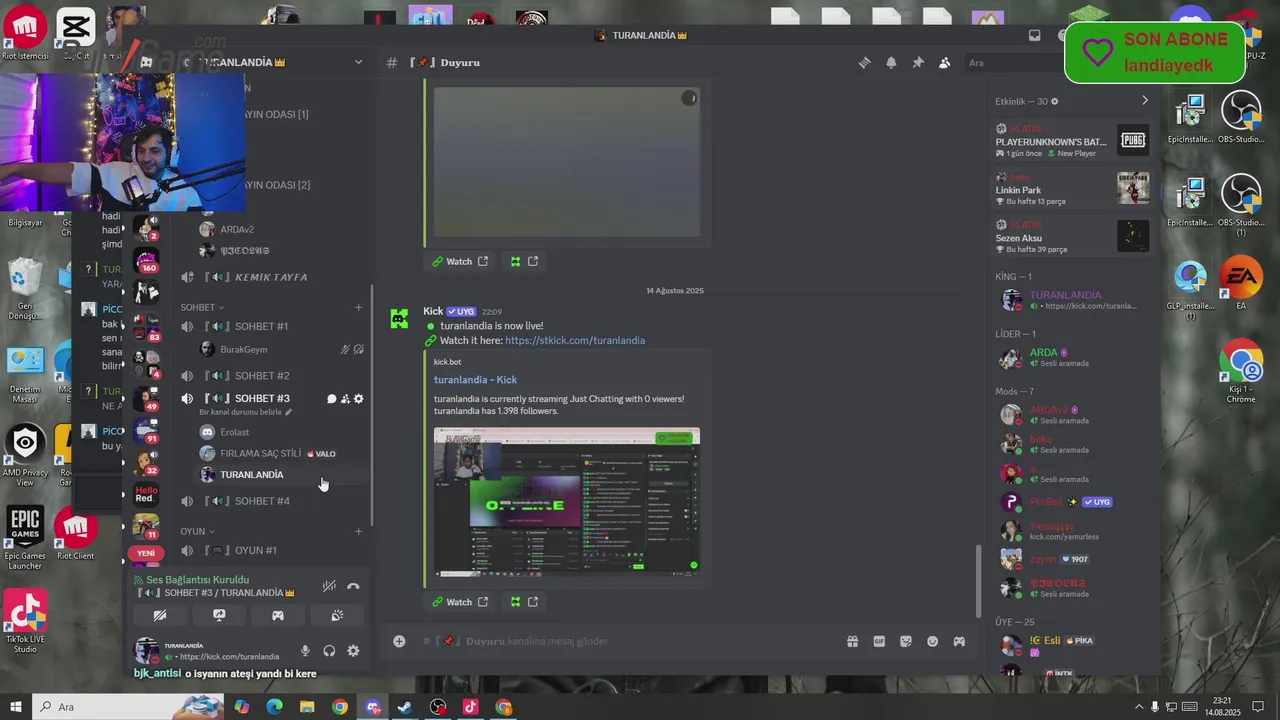The image size is (1280, 720).
Task: Mute microphone in user panel
Action: tap(305, 651)
